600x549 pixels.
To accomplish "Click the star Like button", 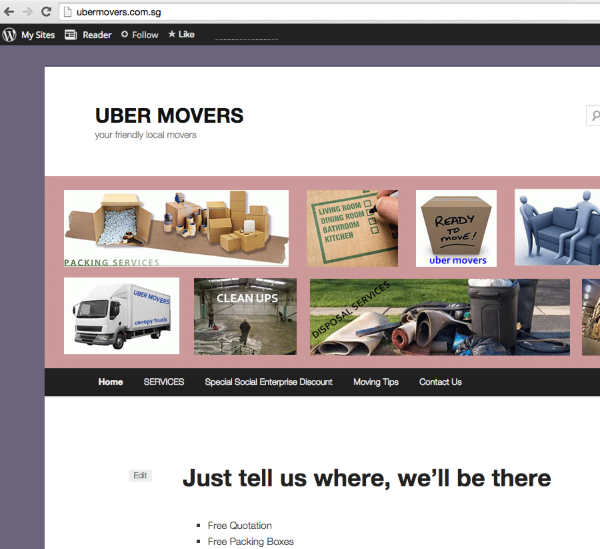I will (181, 34).
